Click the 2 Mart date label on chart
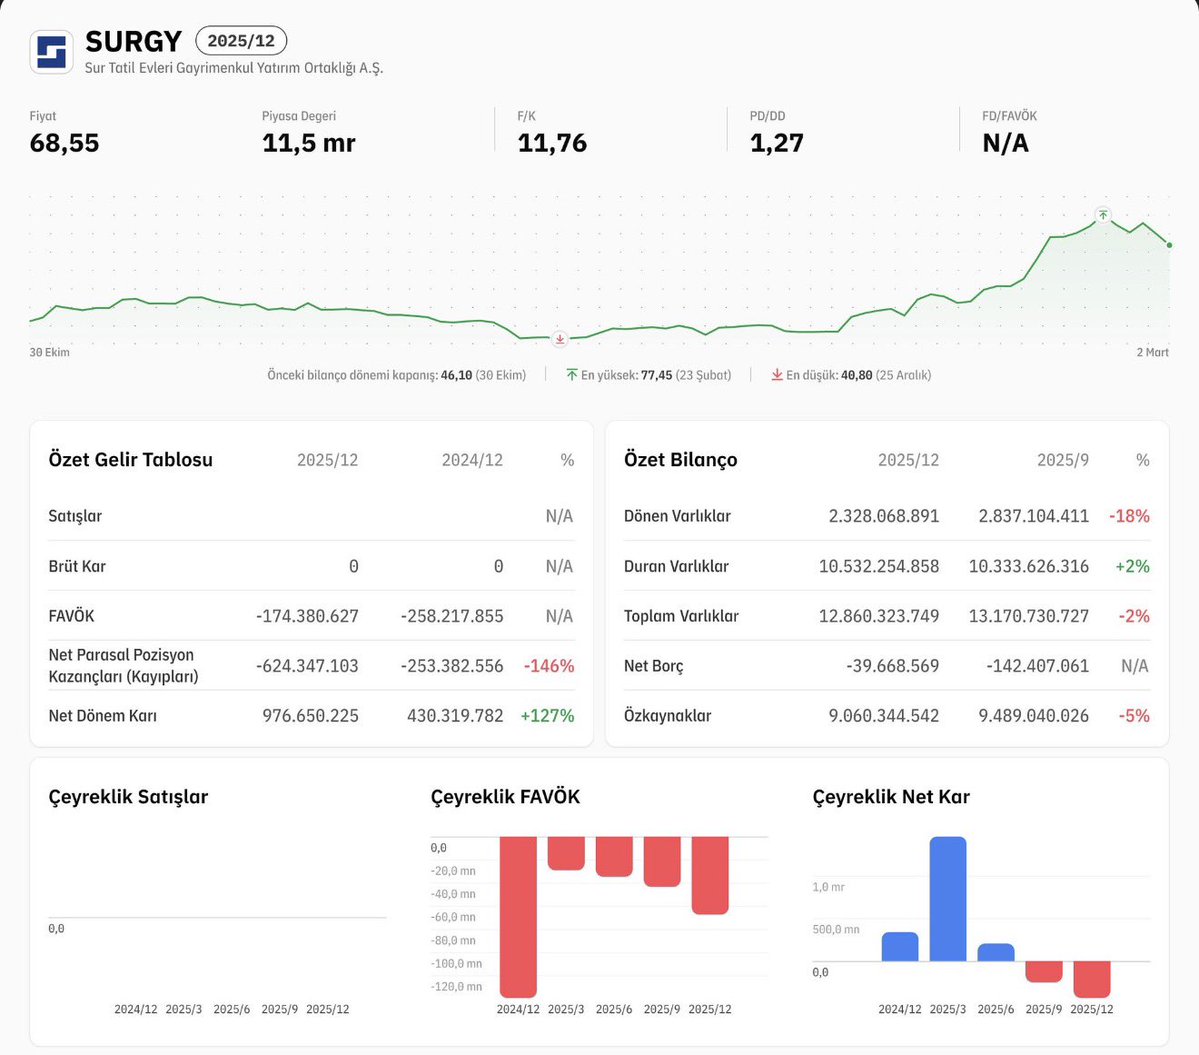Screen dimensions: 1199x1055 point(1152,352)
